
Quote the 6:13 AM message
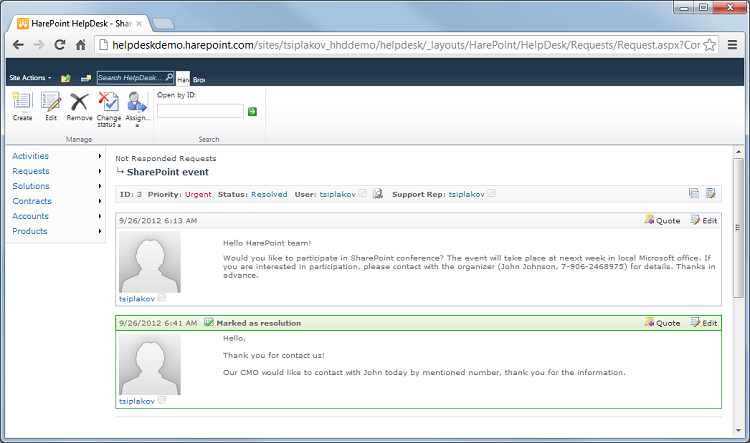tap(662, 220)
